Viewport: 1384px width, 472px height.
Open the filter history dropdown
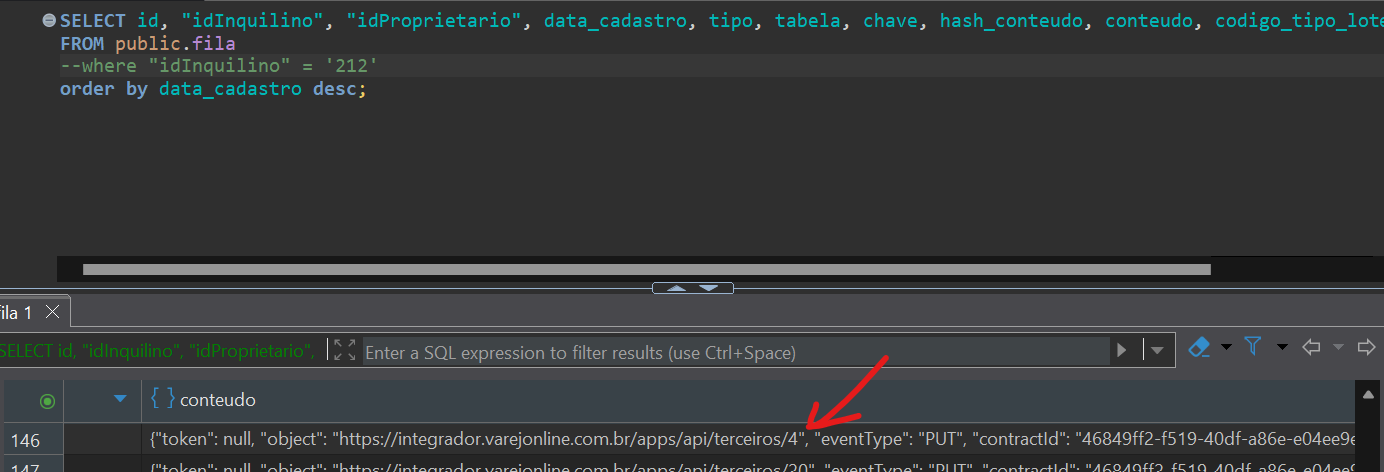pyautogui.click(x=1157, y=351)
